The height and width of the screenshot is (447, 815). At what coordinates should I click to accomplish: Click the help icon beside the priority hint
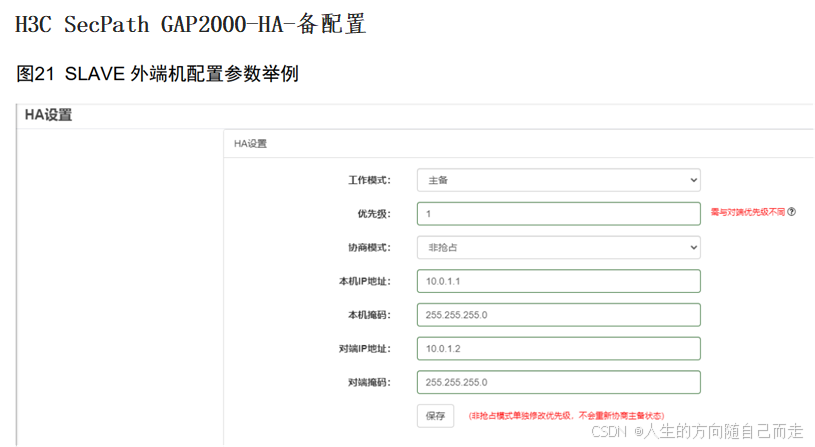792,212
